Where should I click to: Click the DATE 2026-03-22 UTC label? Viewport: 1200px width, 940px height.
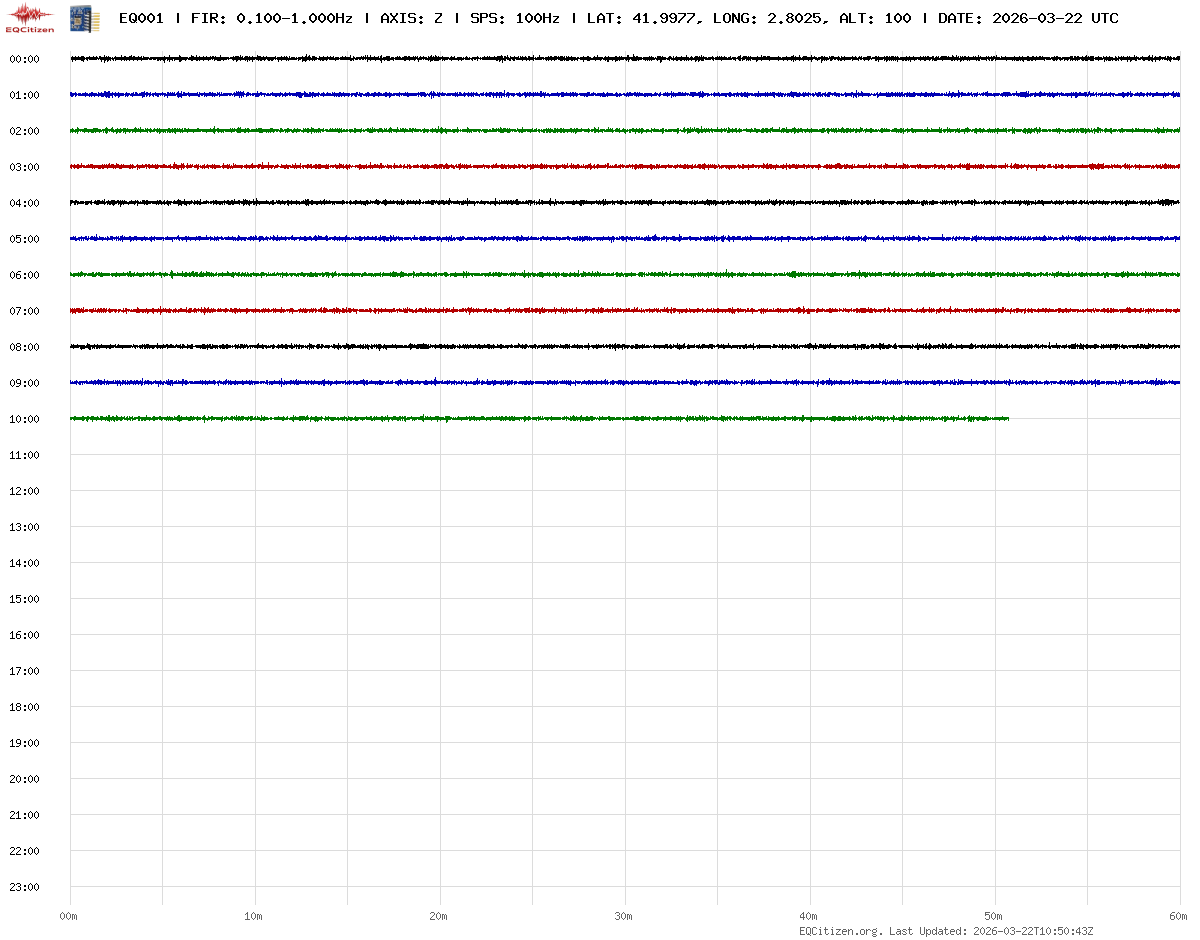click(1028, 18)
